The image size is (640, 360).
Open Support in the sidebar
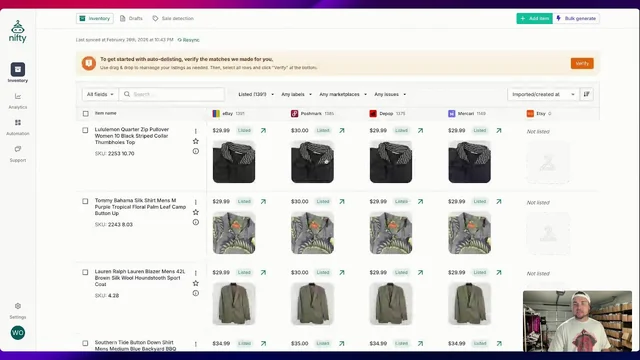(x=18, y=154)
